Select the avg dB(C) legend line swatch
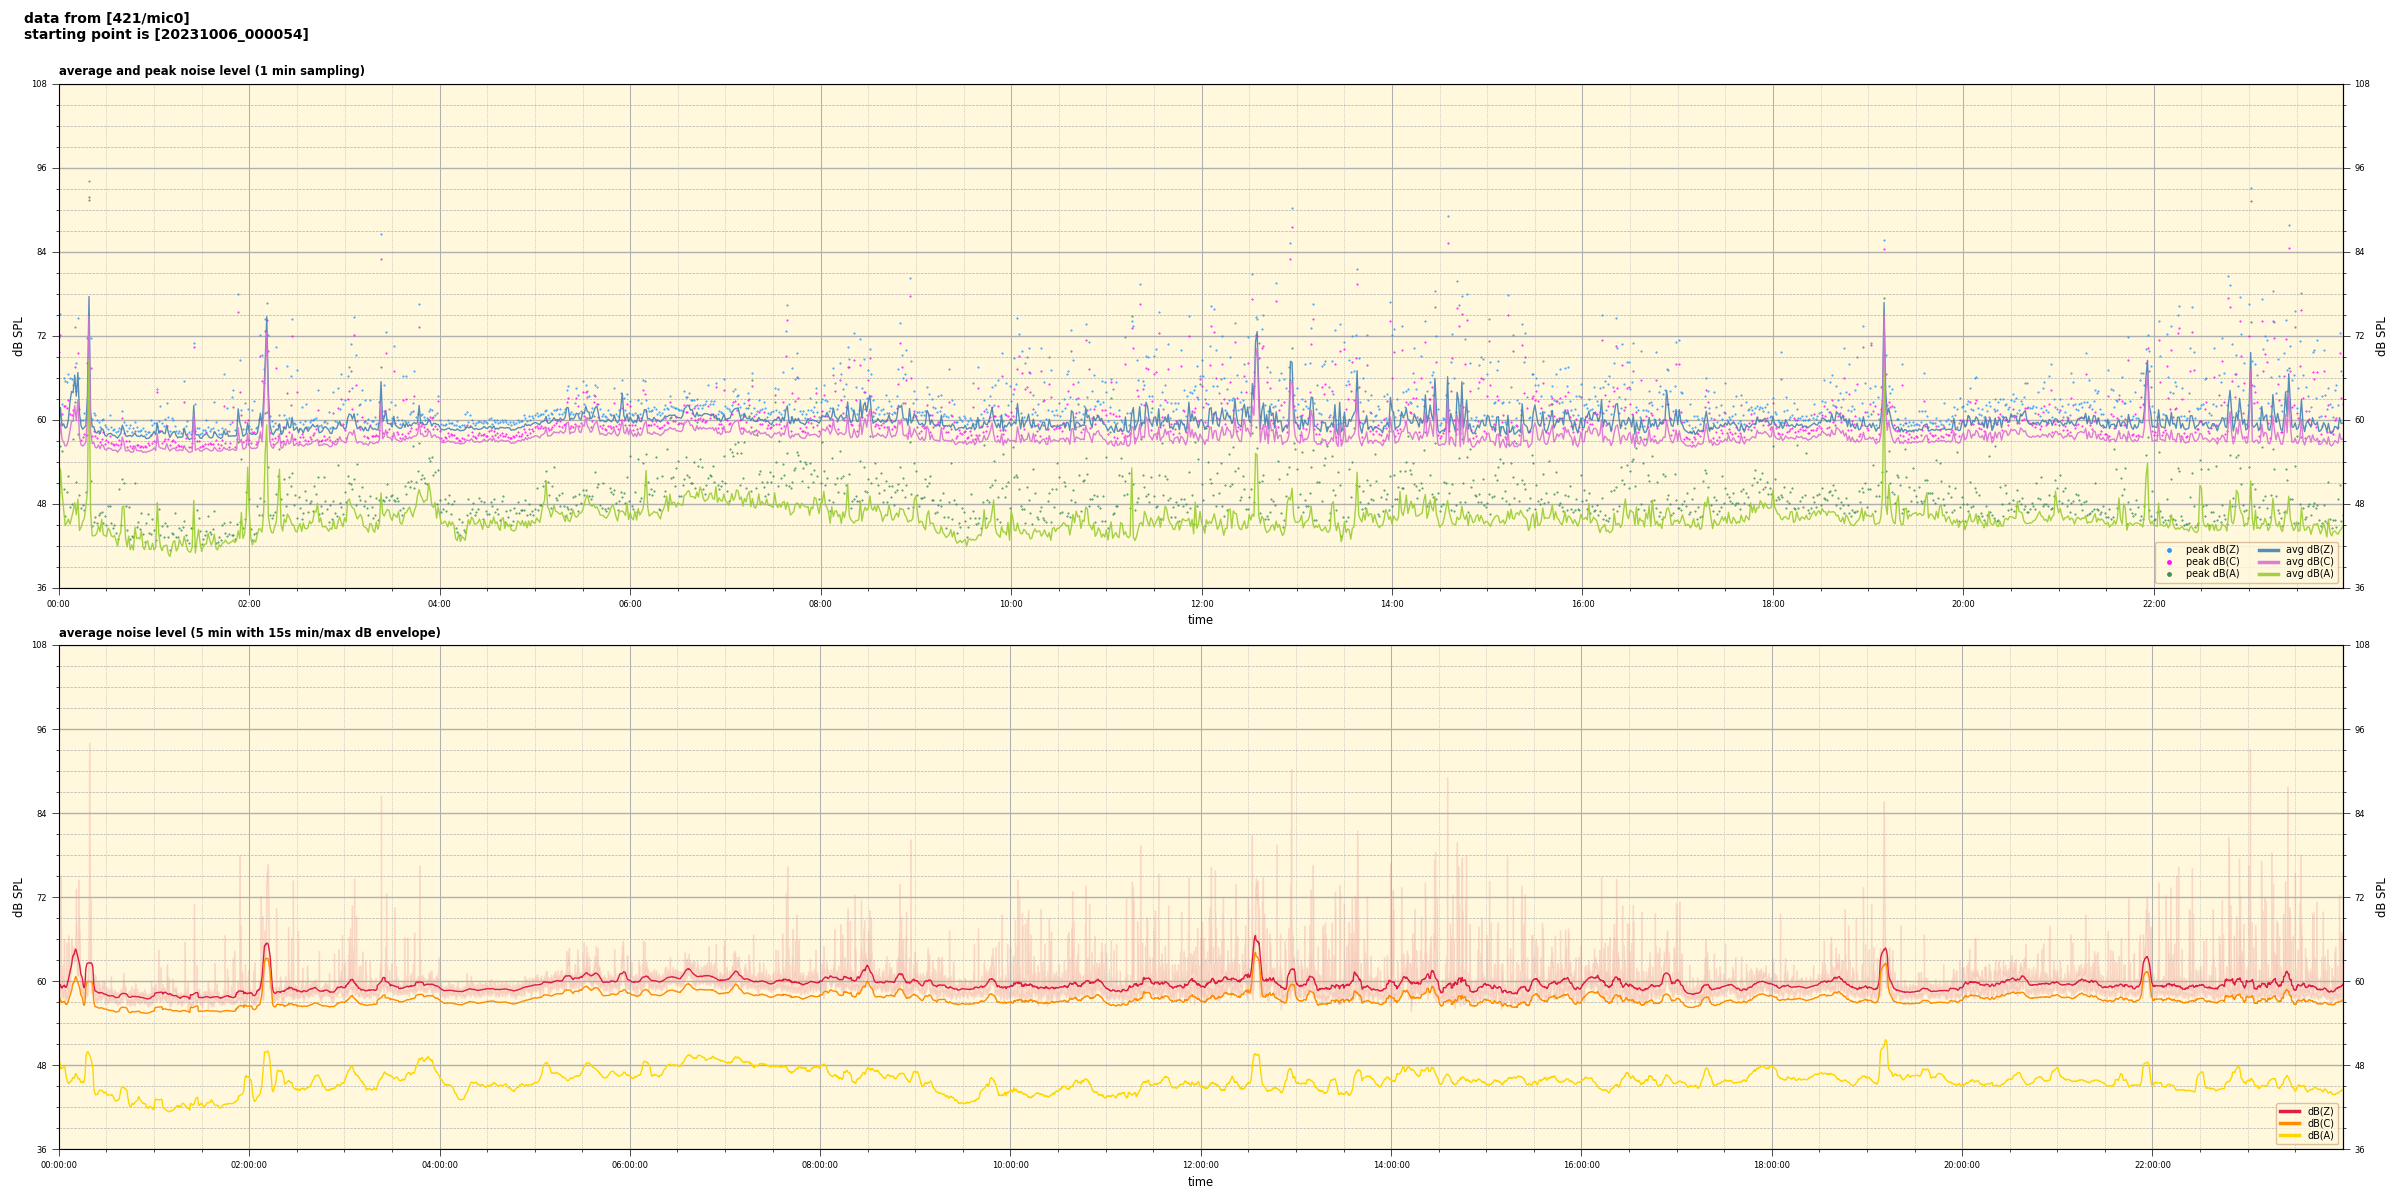 [x=2268, y=562]
